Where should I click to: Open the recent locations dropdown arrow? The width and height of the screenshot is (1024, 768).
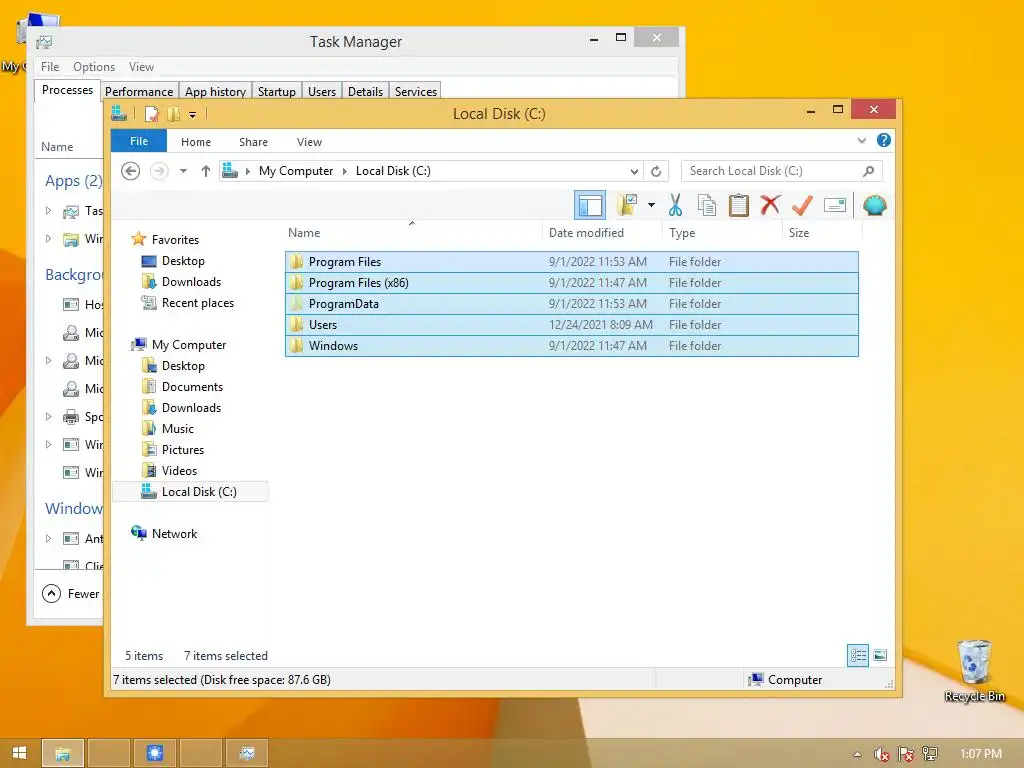pyautogui.click(x=184, y=171)
